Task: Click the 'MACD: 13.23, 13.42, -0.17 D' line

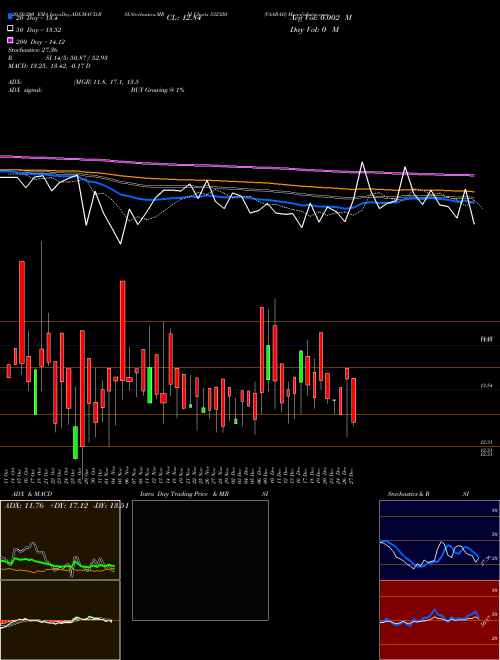Action: click(x=49, y=66)
